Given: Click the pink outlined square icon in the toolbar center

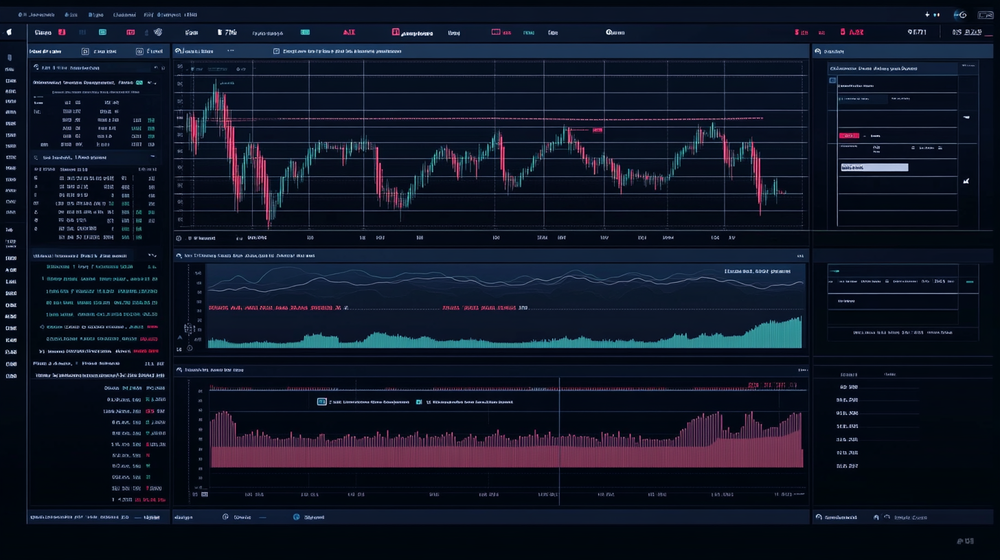Looking at the screenshot, I should coord(396,33).
